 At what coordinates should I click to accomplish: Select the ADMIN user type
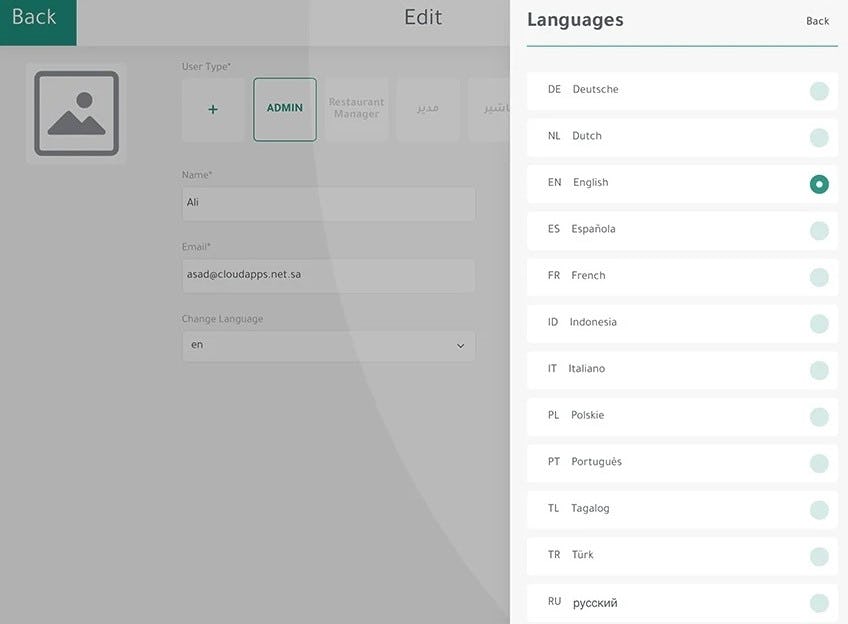click(x=284, y=110)
